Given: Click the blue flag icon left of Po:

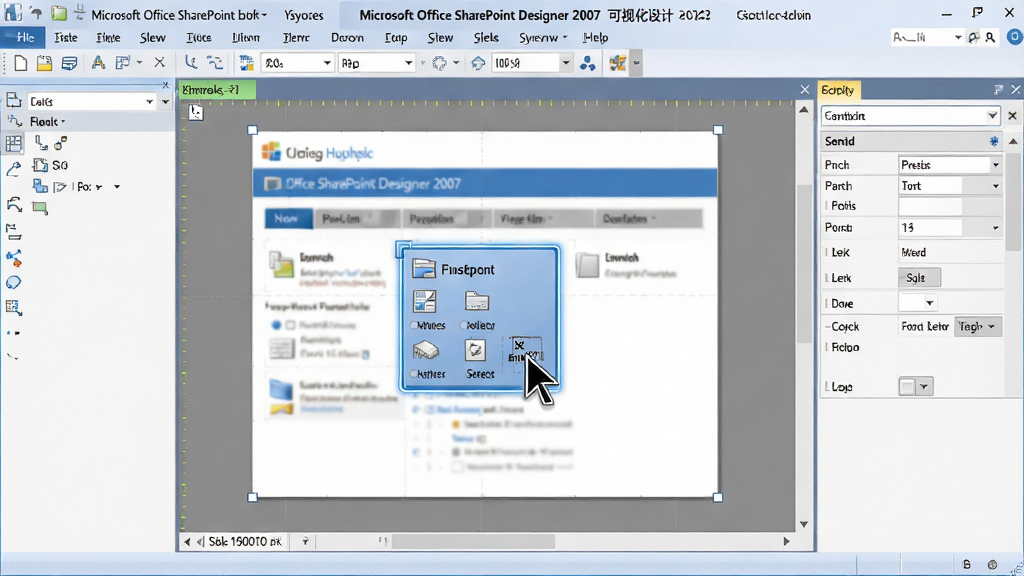Looking at the screenshot, I should [40, 186].
